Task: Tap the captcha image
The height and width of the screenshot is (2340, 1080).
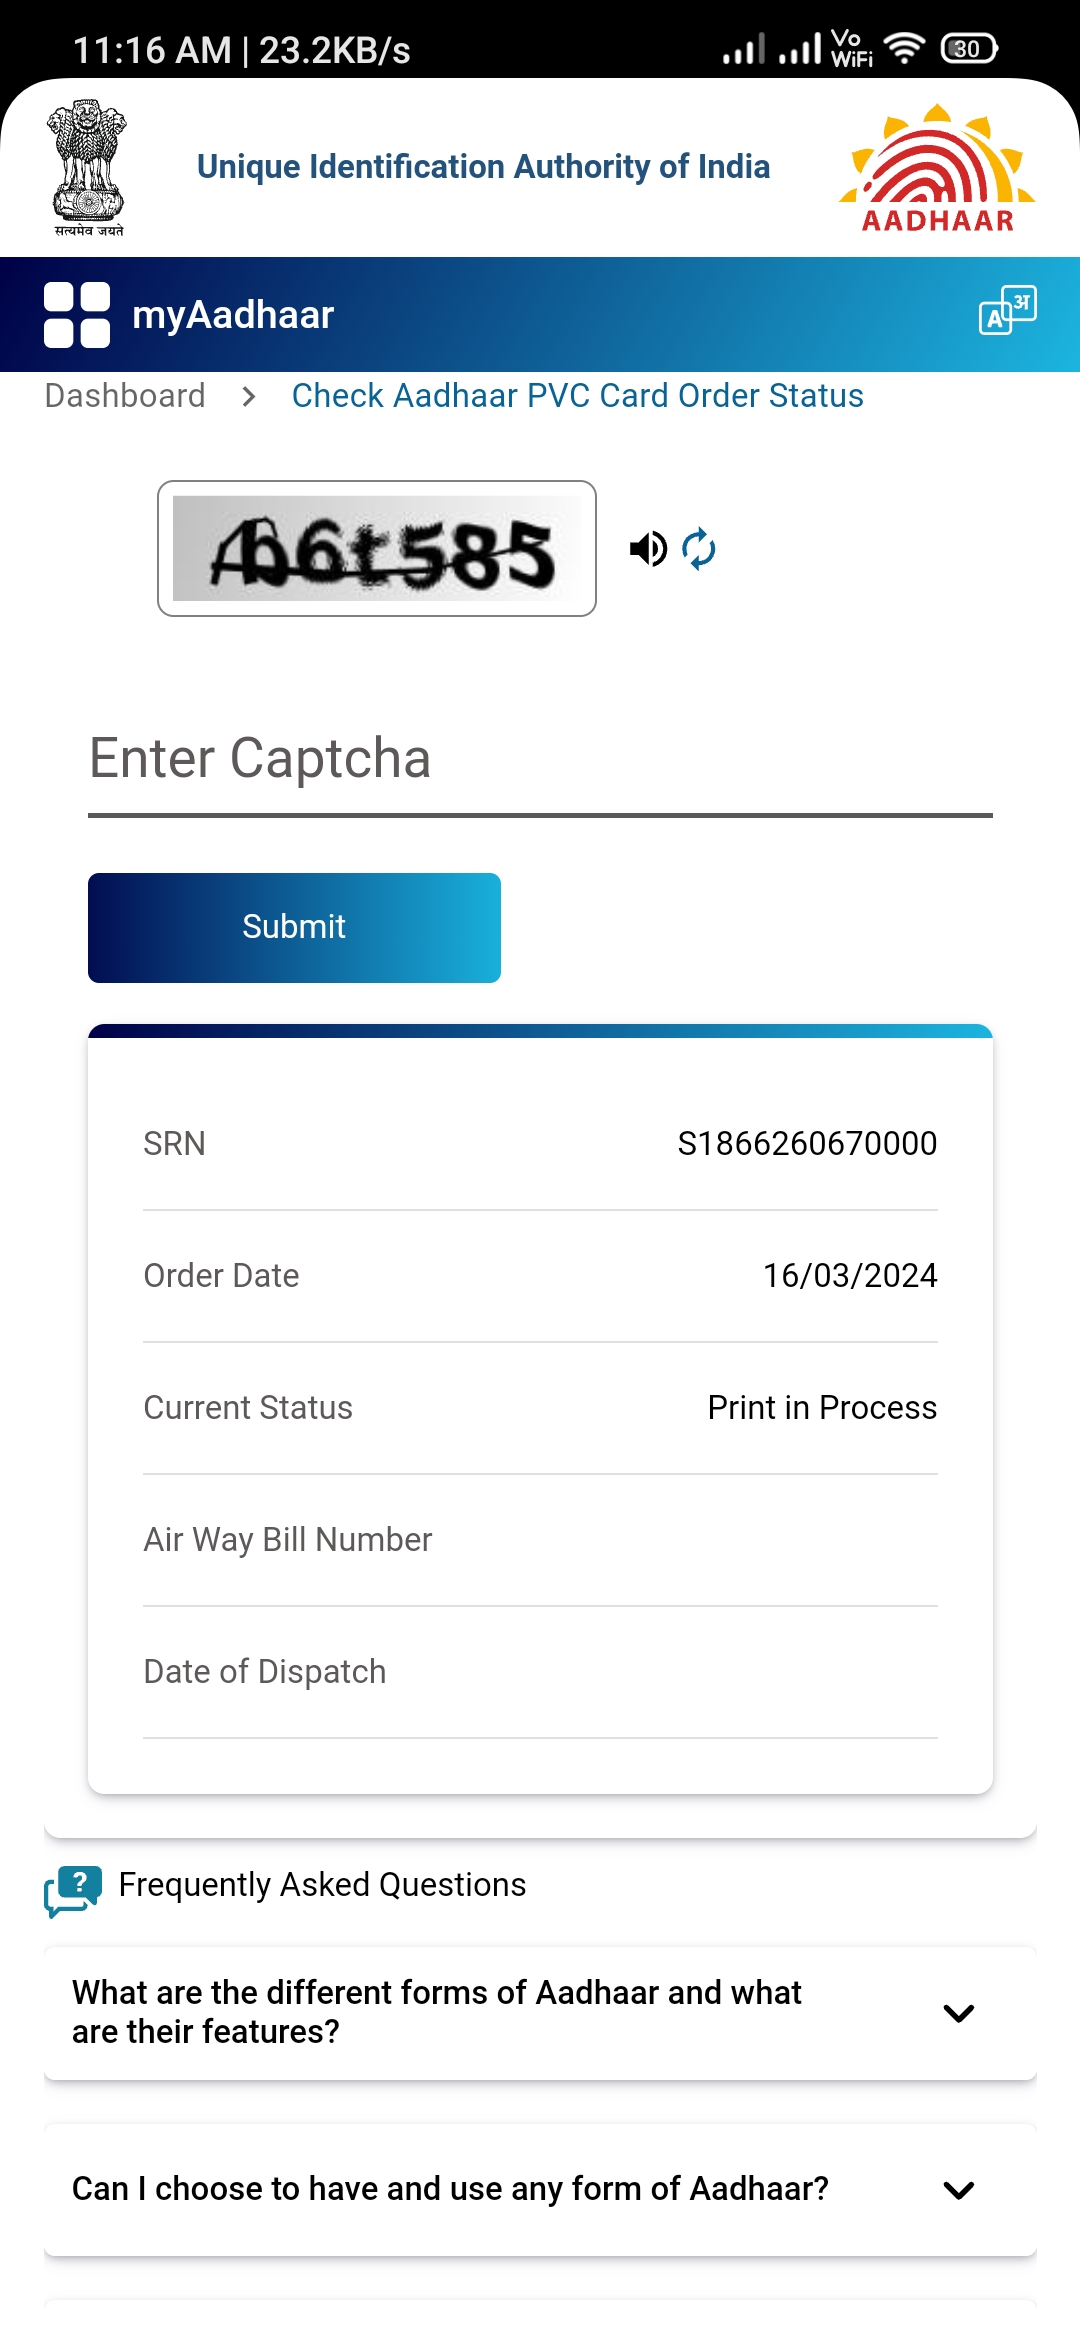Action: [376, 549]
